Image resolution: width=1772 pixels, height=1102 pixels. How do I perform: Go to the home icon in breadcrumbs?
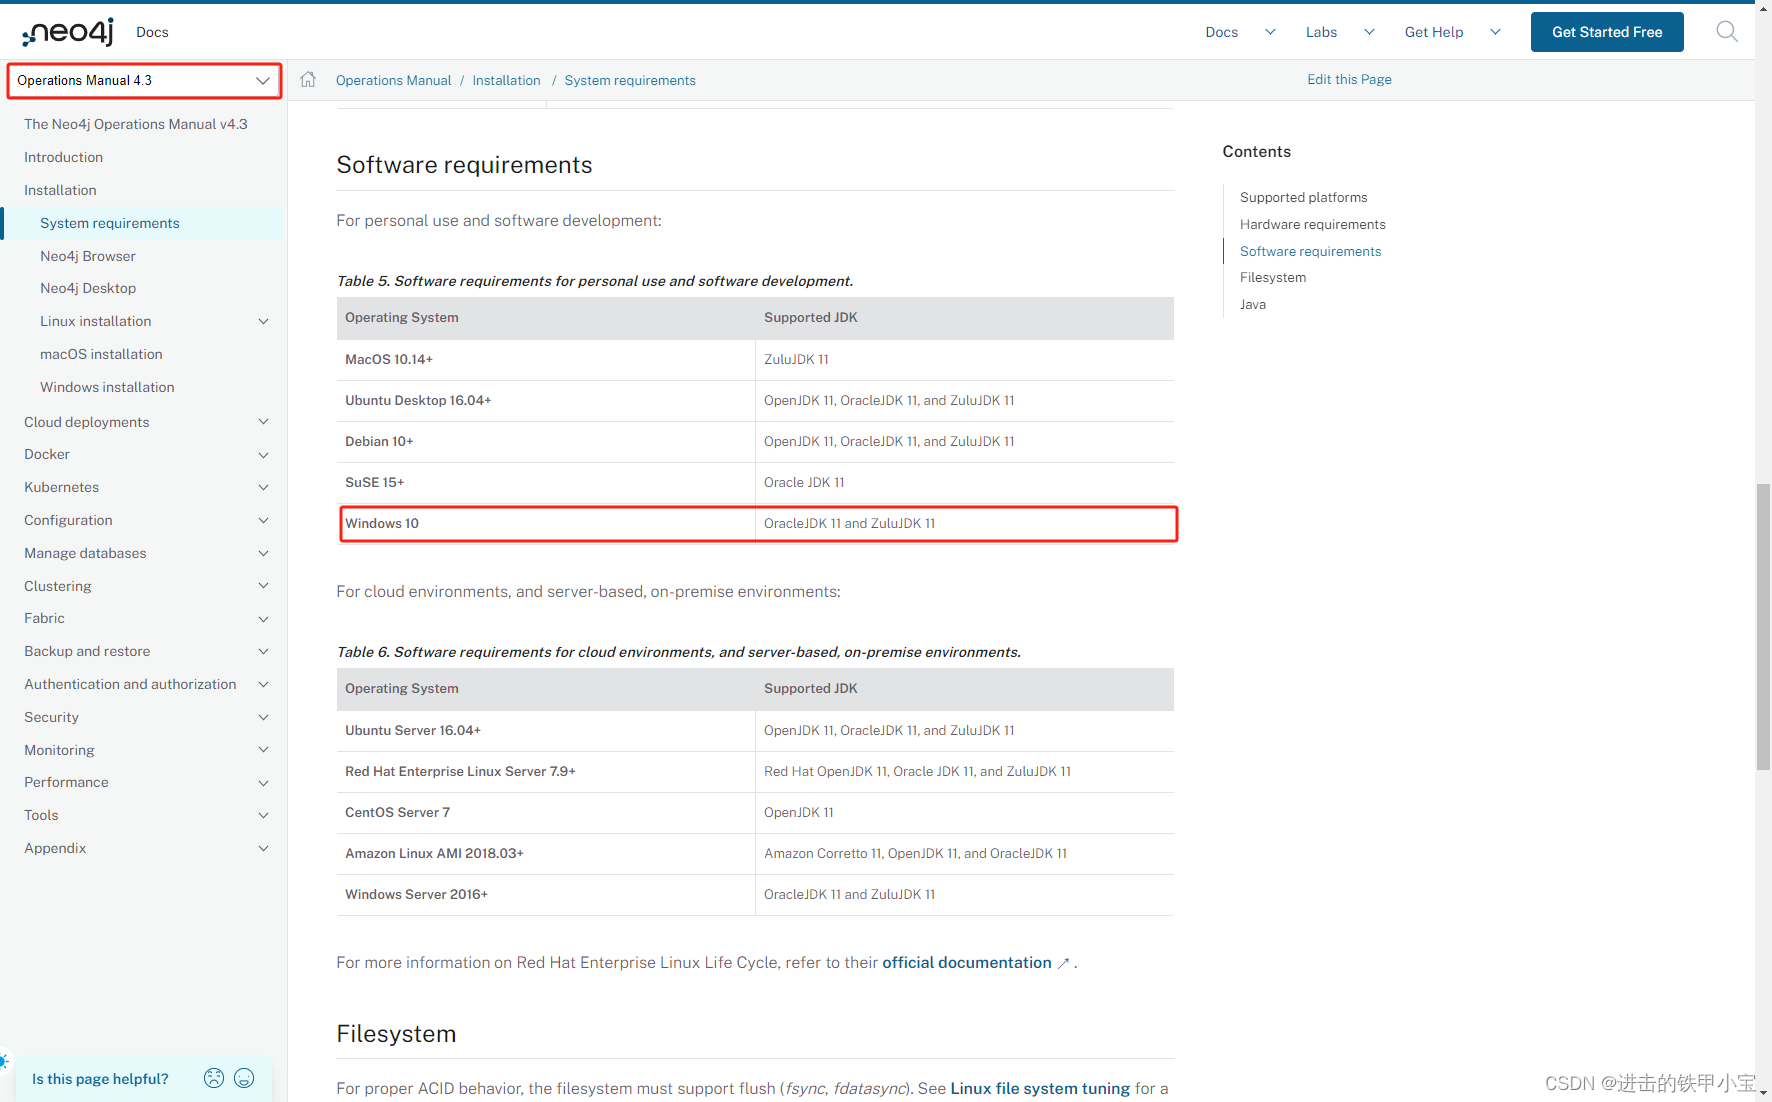[x=308, y=80]
